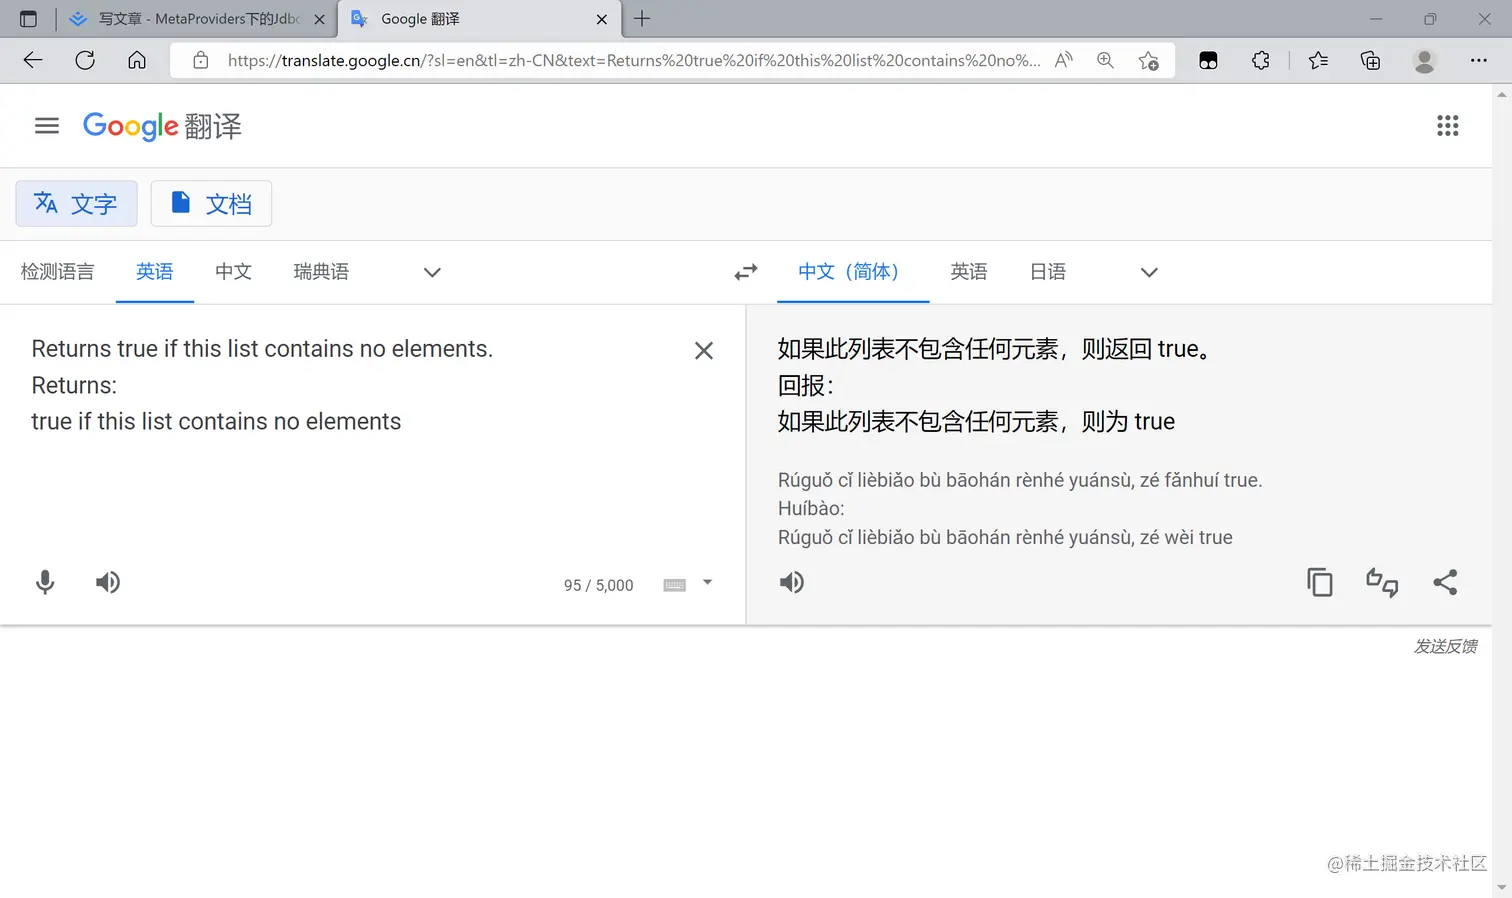This screenshot has height=898, width=1512.
Task: Open the input tools dropdown arrow
Action: click(x=707, y=582)
